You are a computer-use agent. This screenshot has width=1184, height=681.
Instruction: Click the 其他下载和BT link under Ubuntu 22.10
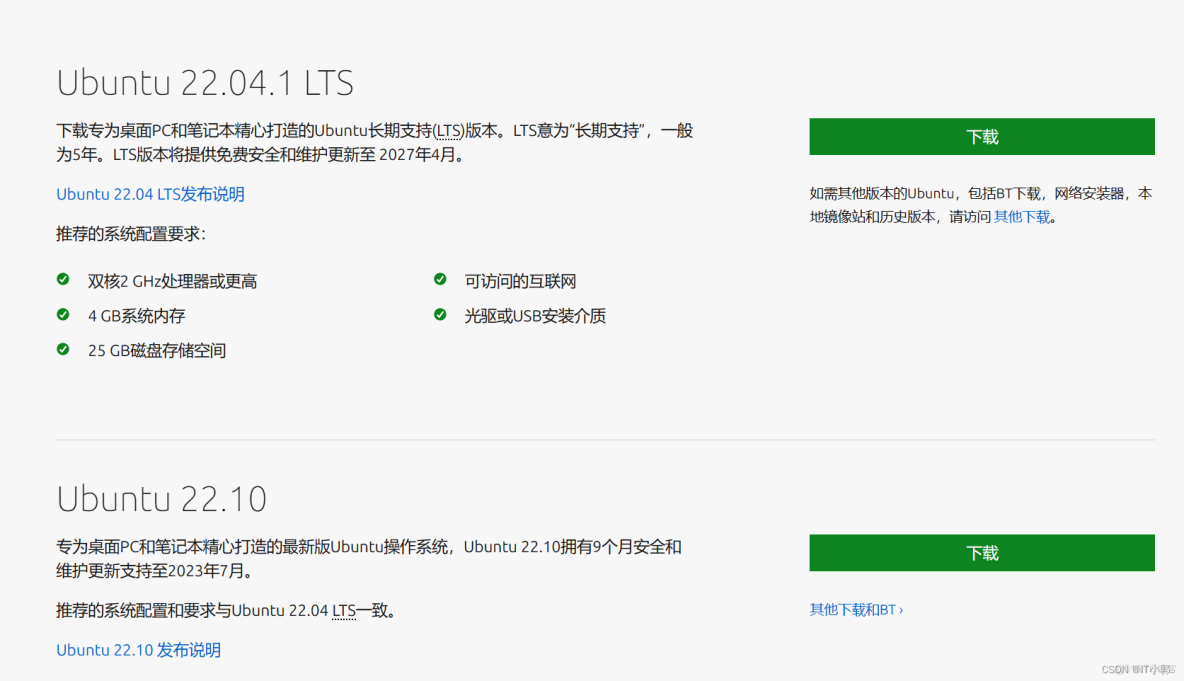850,608
